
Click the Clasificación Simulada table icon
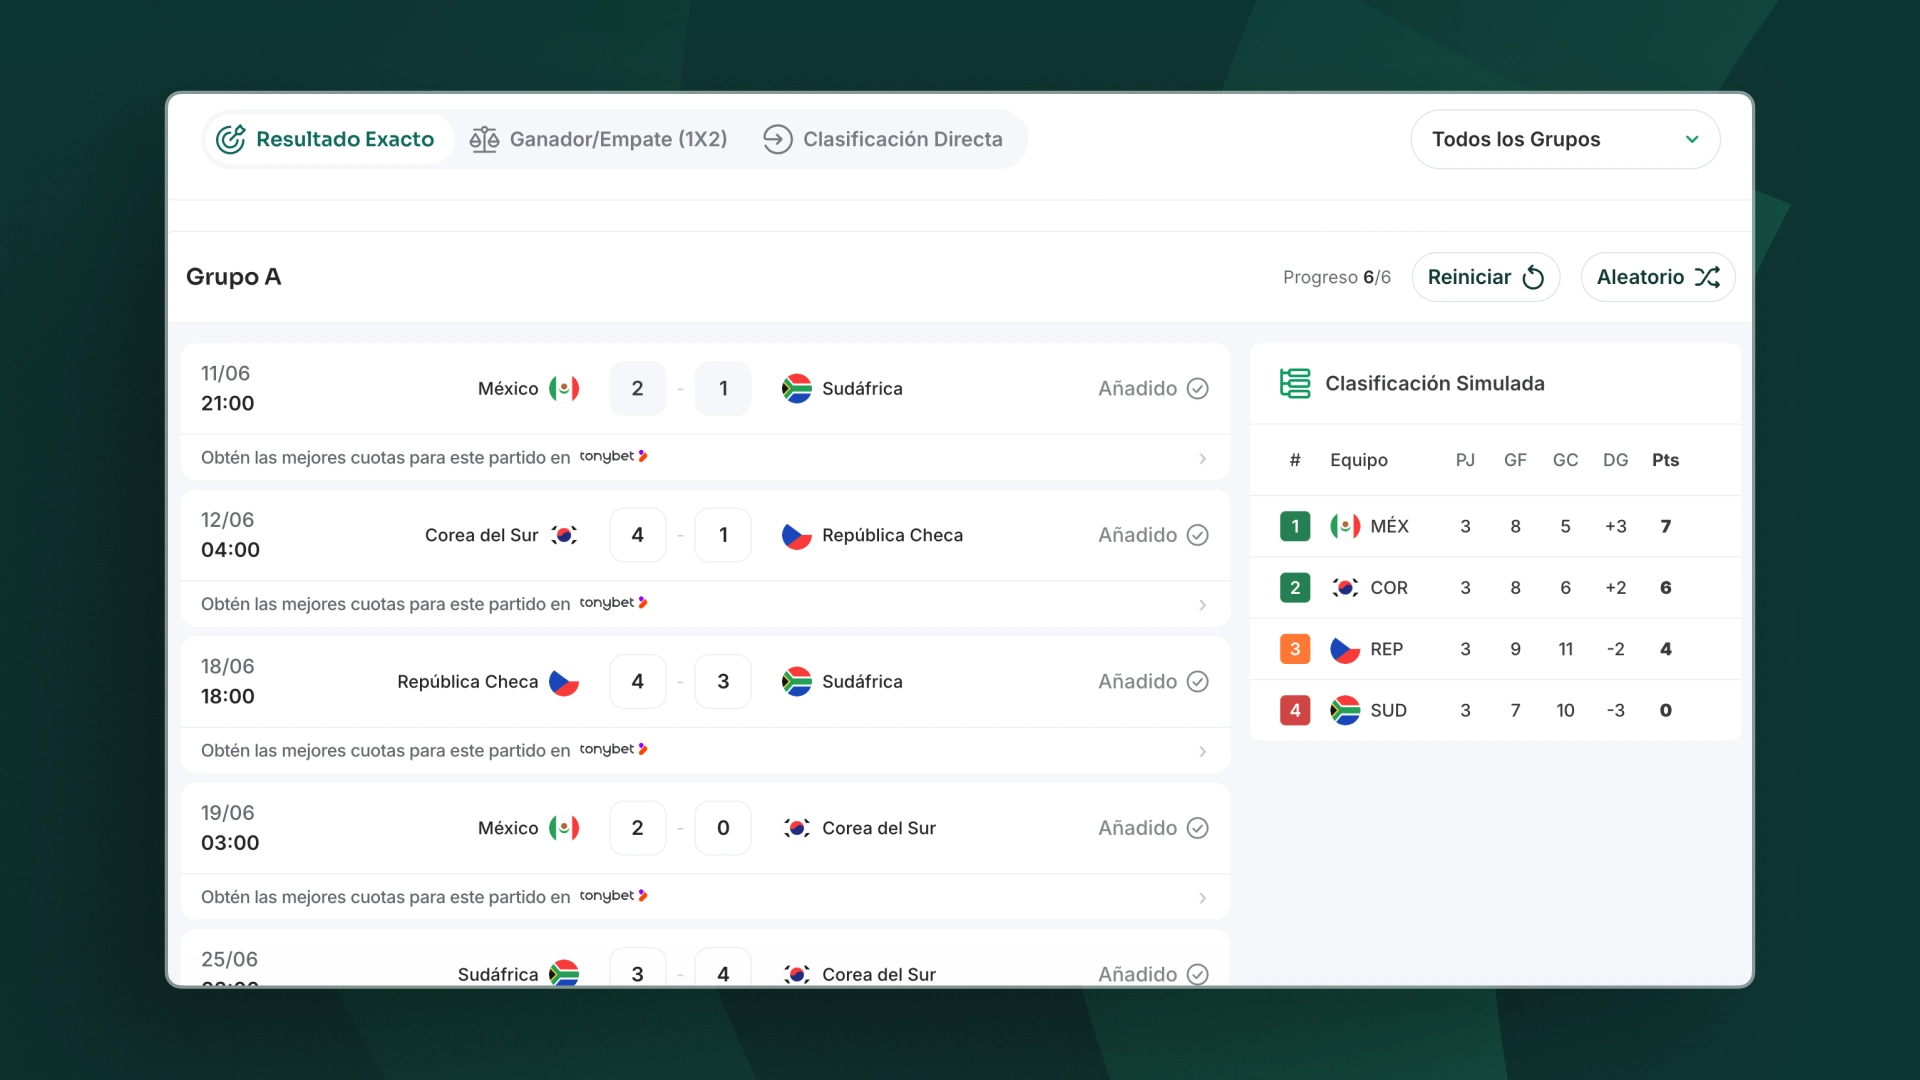1295,383
